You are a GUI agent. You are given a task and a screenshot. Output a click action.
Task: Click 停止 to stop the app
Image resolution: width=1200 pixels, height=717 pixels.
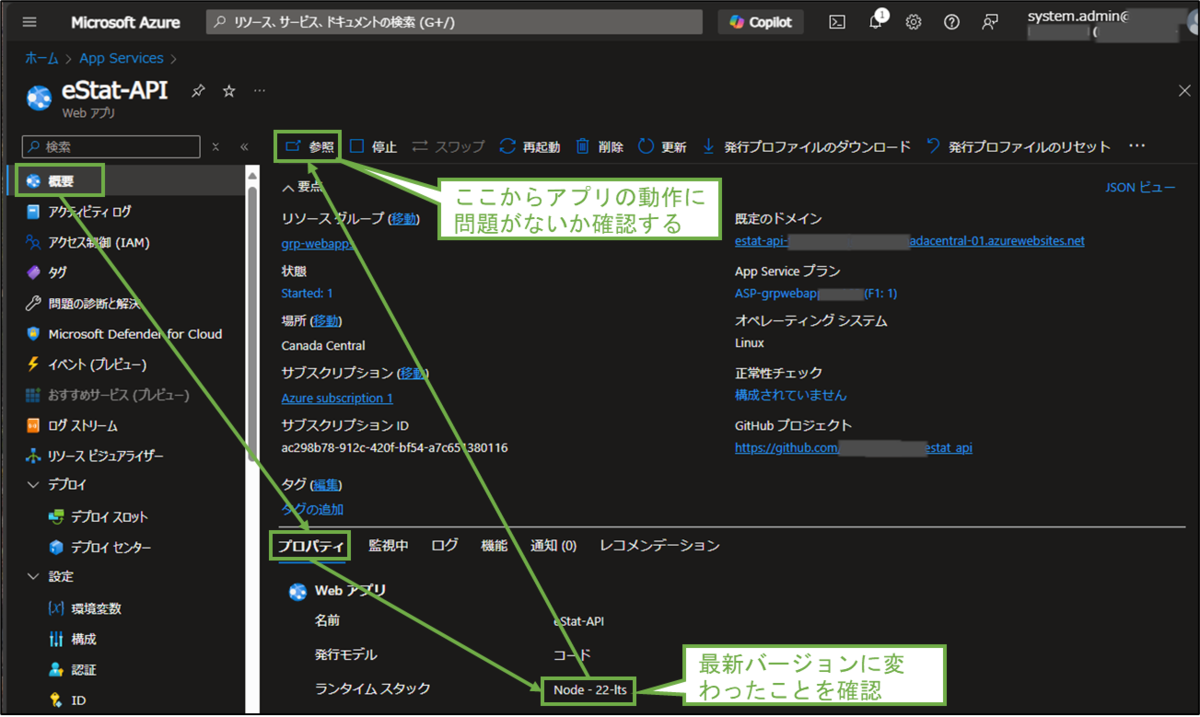(x=373, y=147)
